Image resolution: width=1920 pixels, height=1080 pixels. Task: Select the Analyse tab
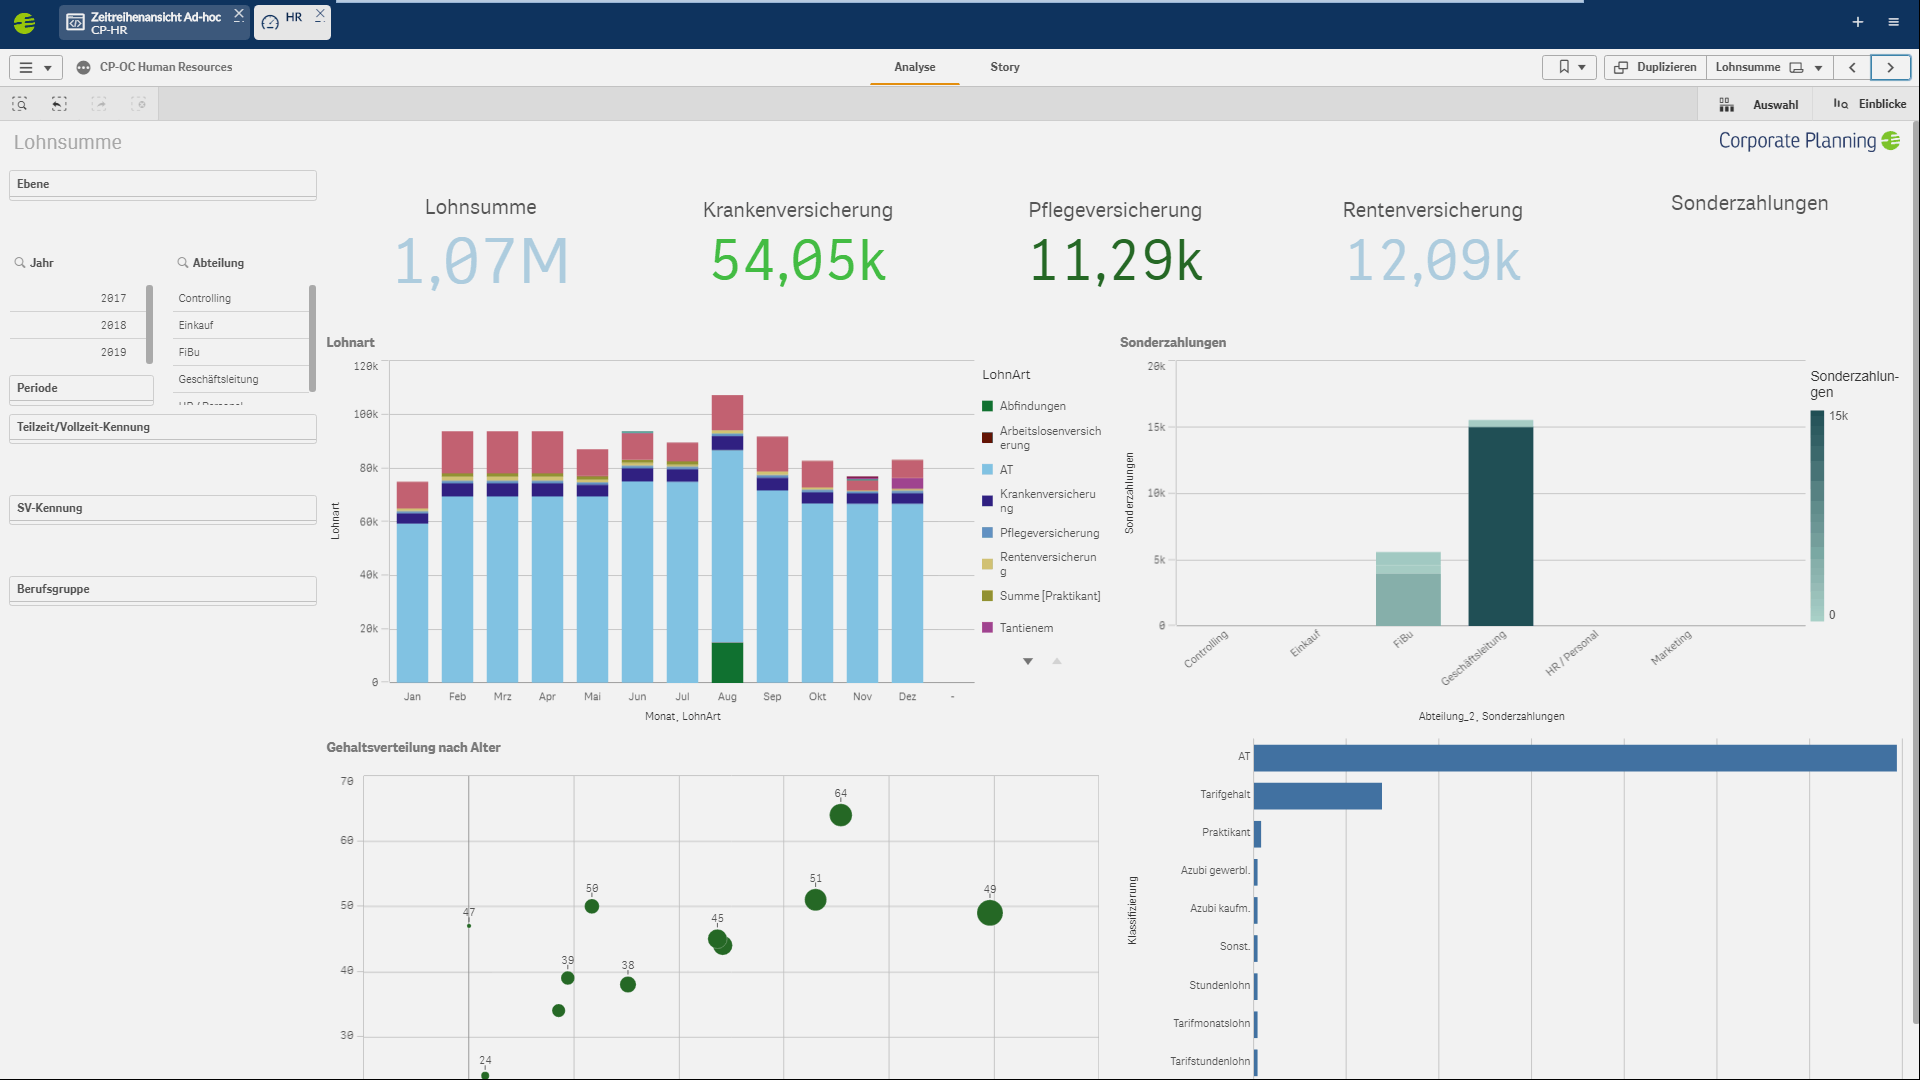pyautogui.click(x=915, y=67)
